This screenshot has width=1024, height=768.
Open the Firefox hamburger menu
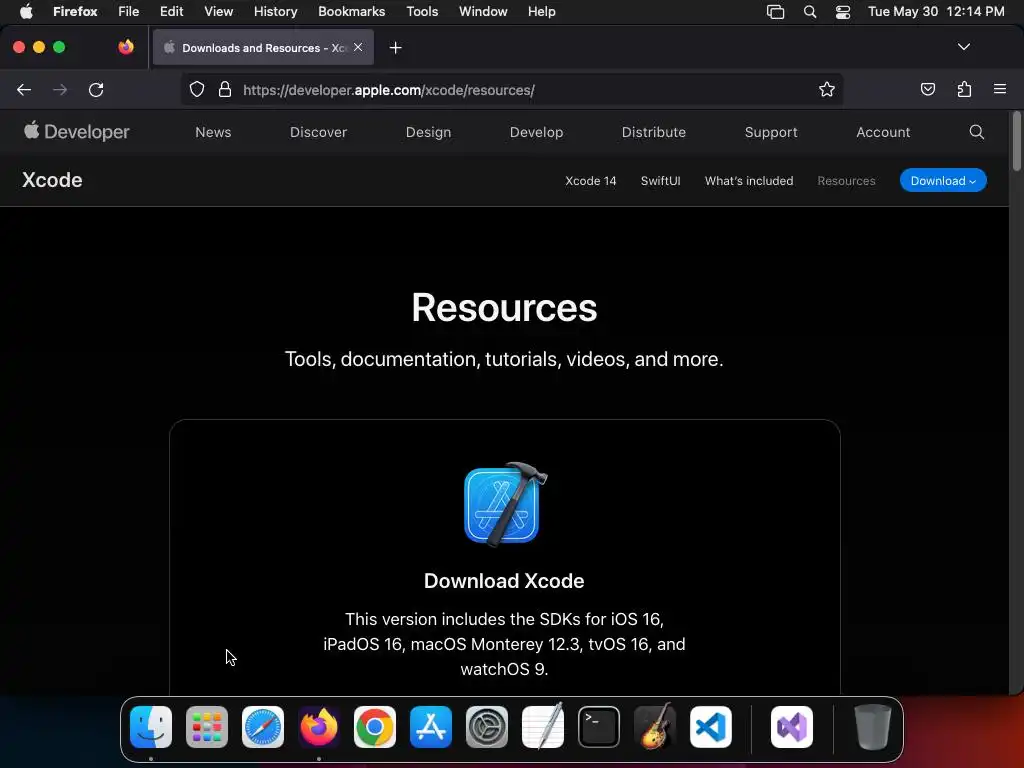[x=1000, y=89]
